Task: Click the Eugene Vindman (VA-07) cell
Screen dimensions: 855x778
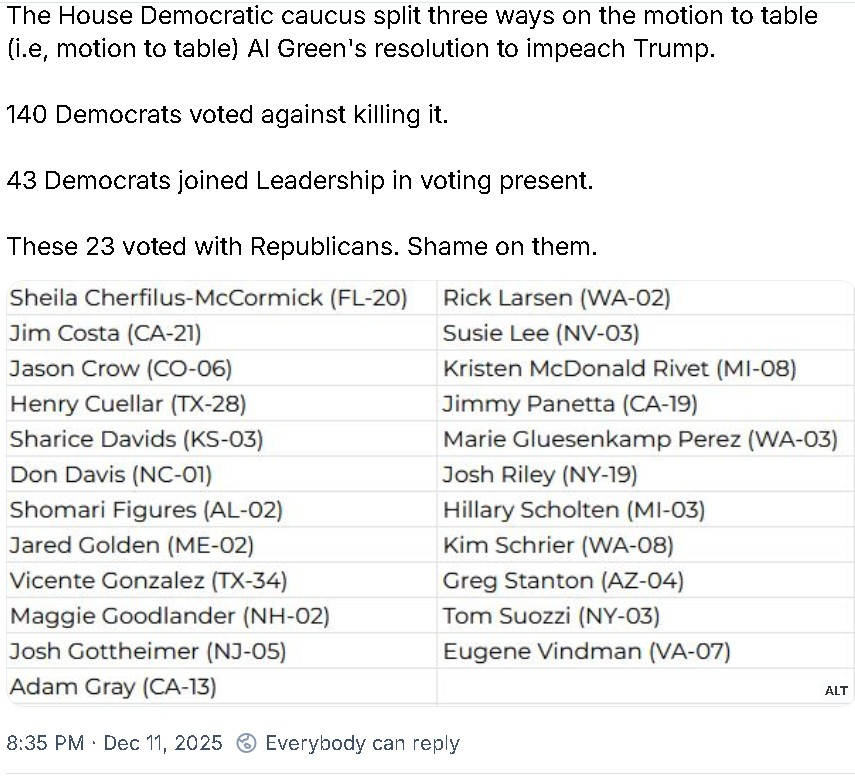Action: coord(586,652)
